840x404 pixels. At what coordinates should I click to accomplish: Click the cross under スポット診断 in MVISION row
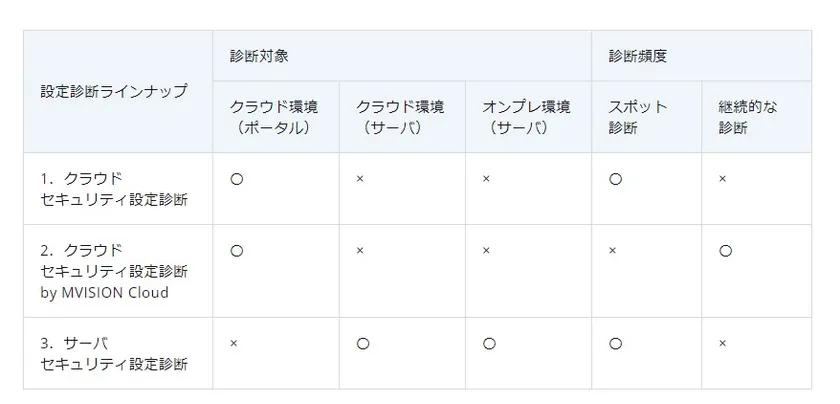(612, 251)
